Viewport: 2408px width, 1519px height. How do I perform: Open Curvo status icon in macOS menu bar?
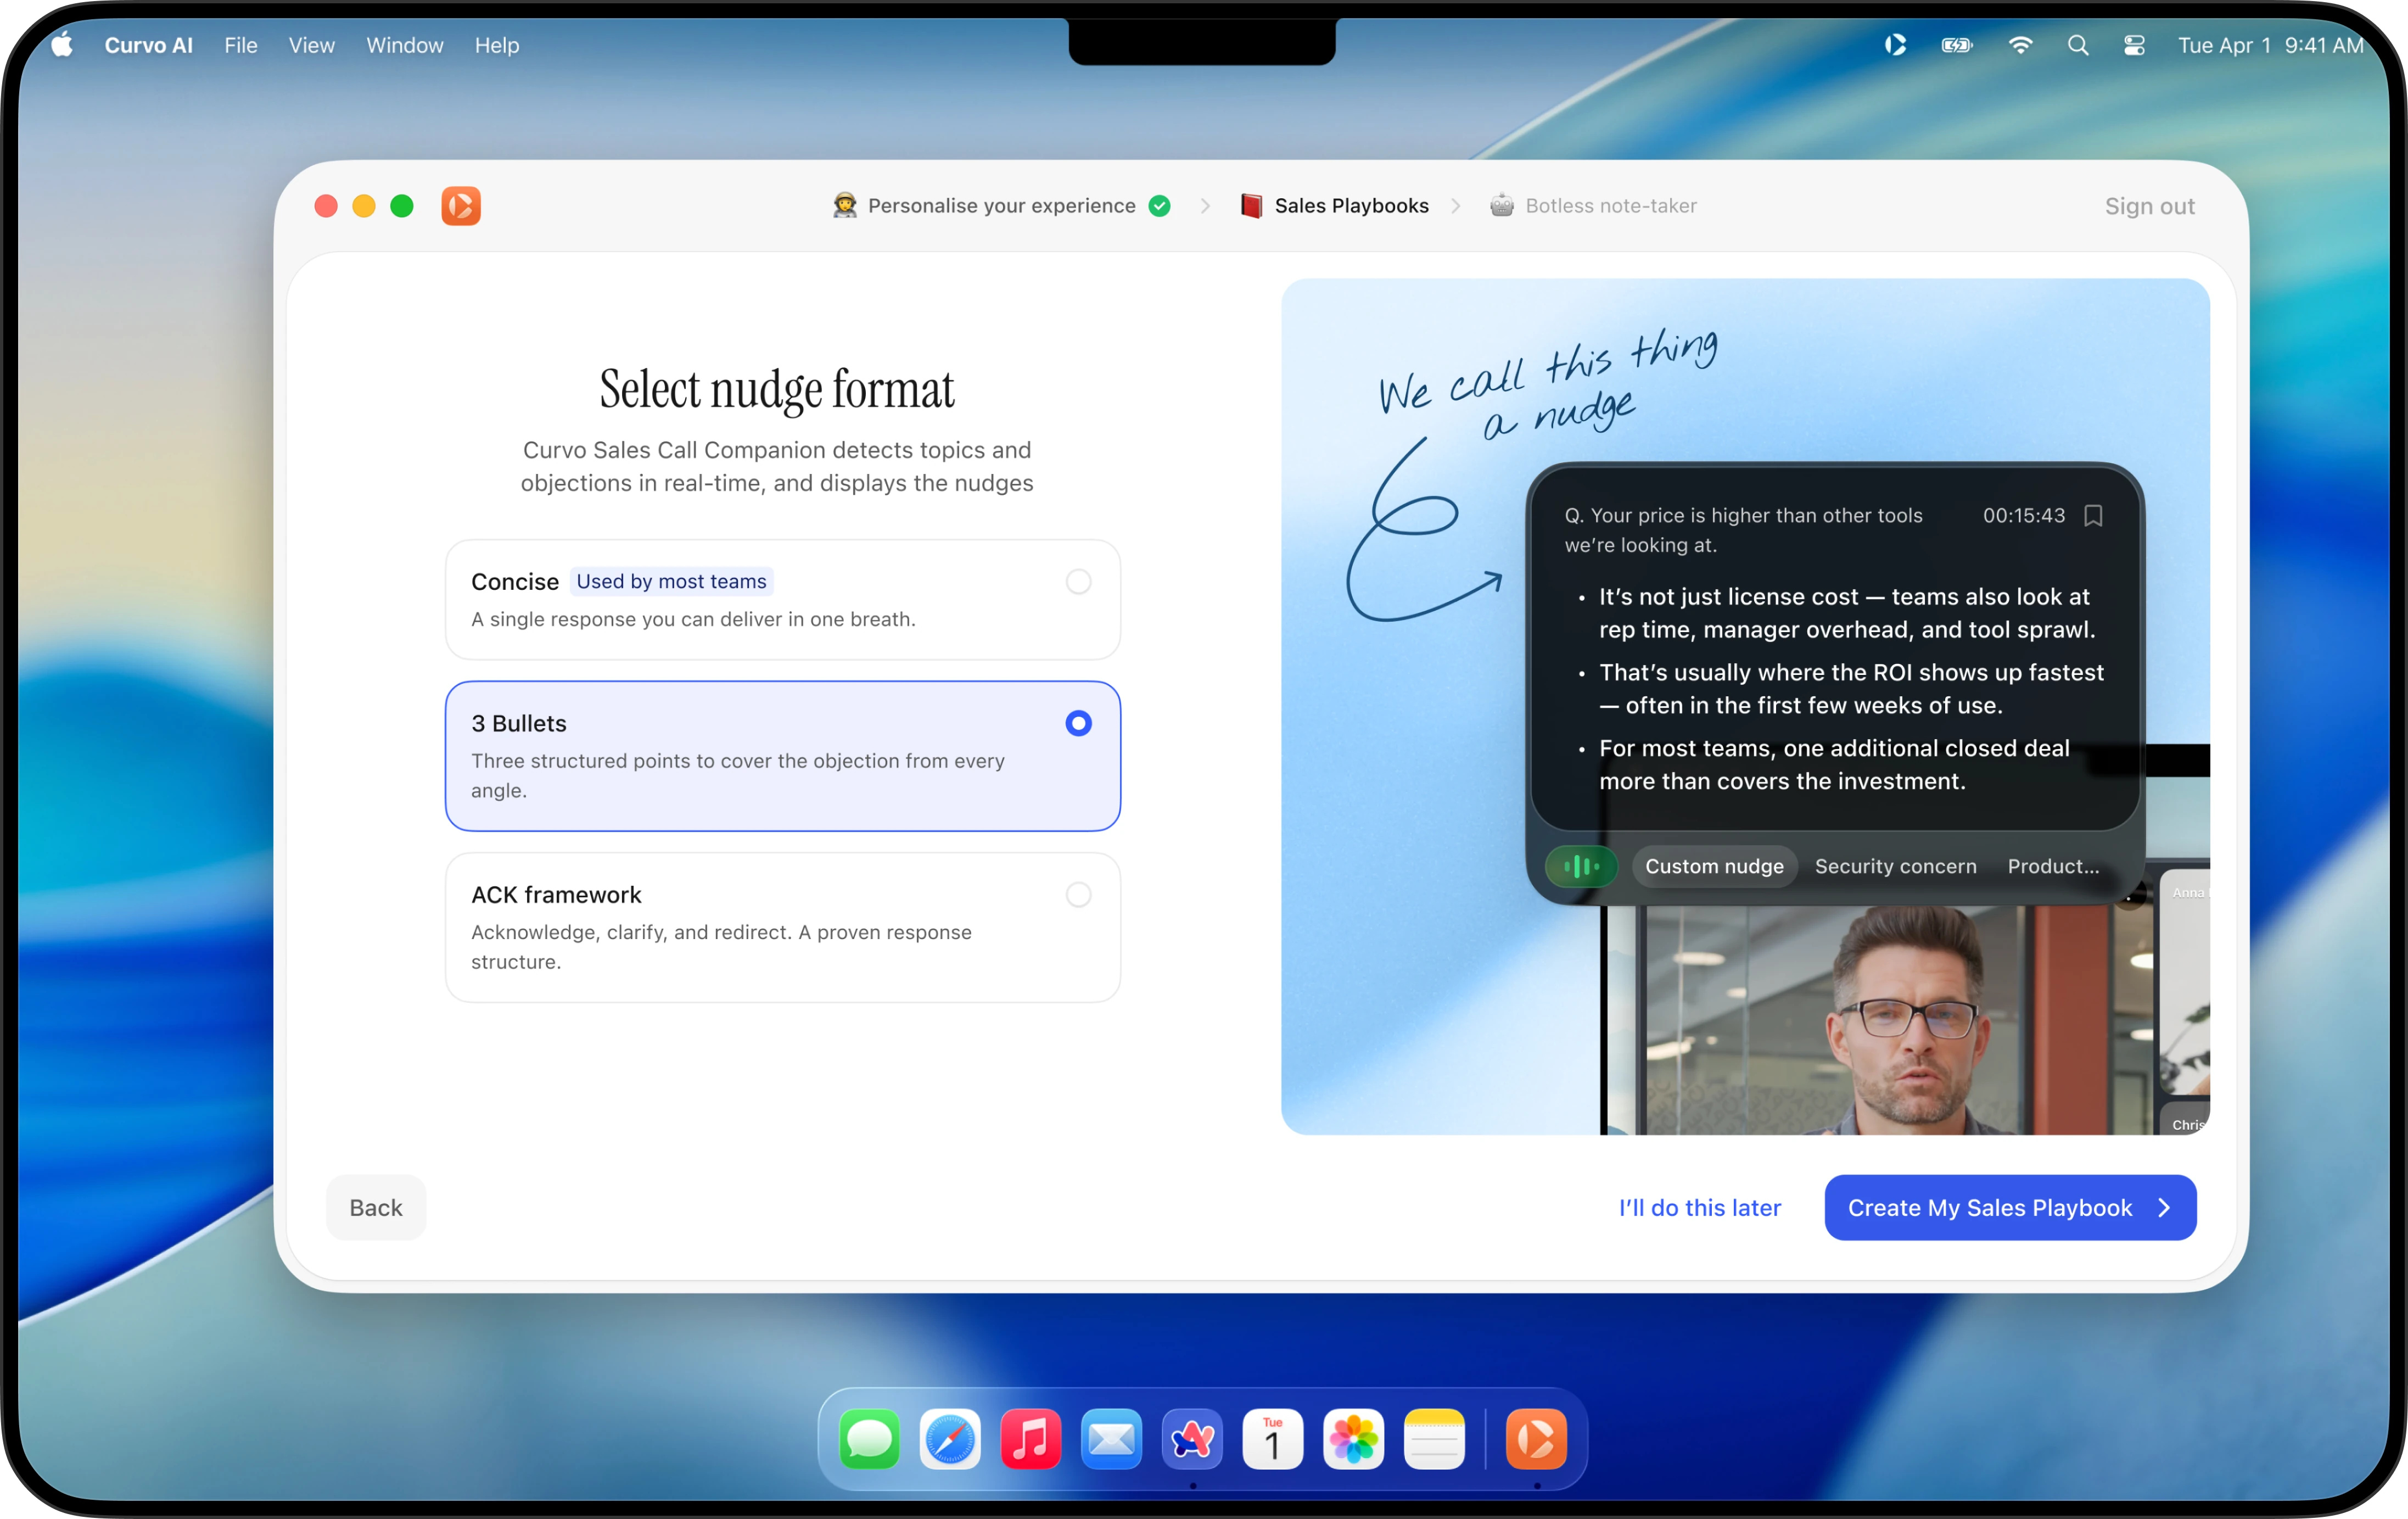pyautogui.click(x=1895, y=45)
